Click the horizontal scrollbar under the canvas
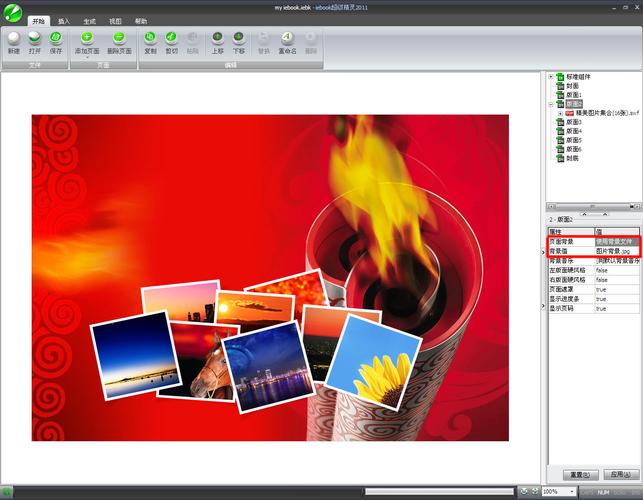643x500 pixels. 438,491
